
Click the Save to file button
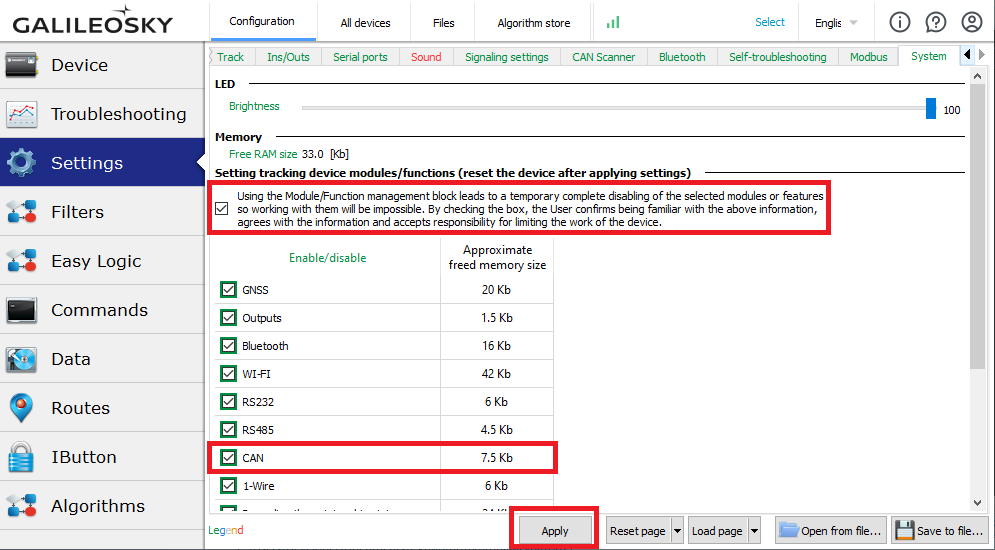[940, 531]
